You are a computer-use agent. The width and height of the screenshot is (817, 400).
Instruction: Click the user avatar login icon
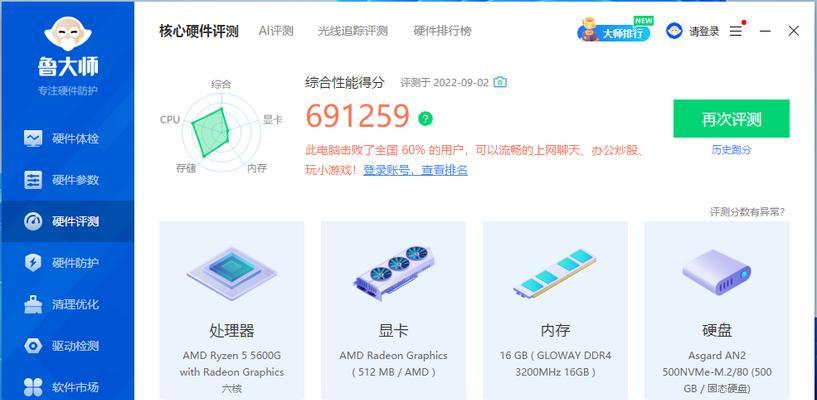coord(674,31)
